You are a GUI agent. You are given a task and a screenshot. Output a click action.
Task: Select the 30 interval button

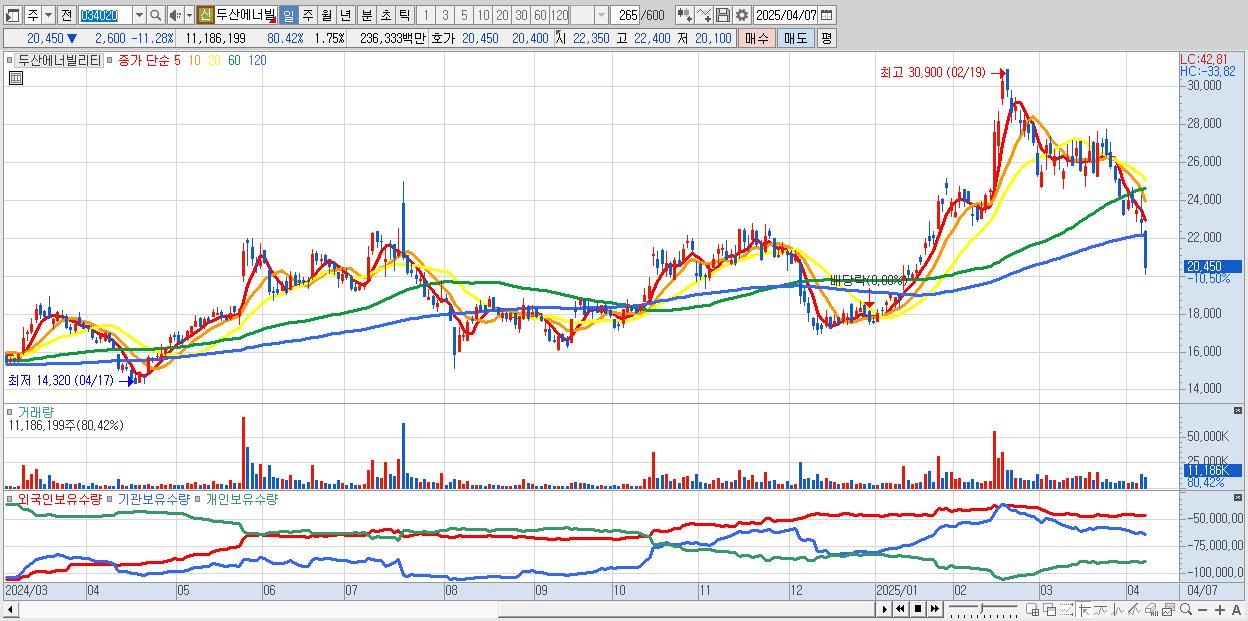(521, 15)
